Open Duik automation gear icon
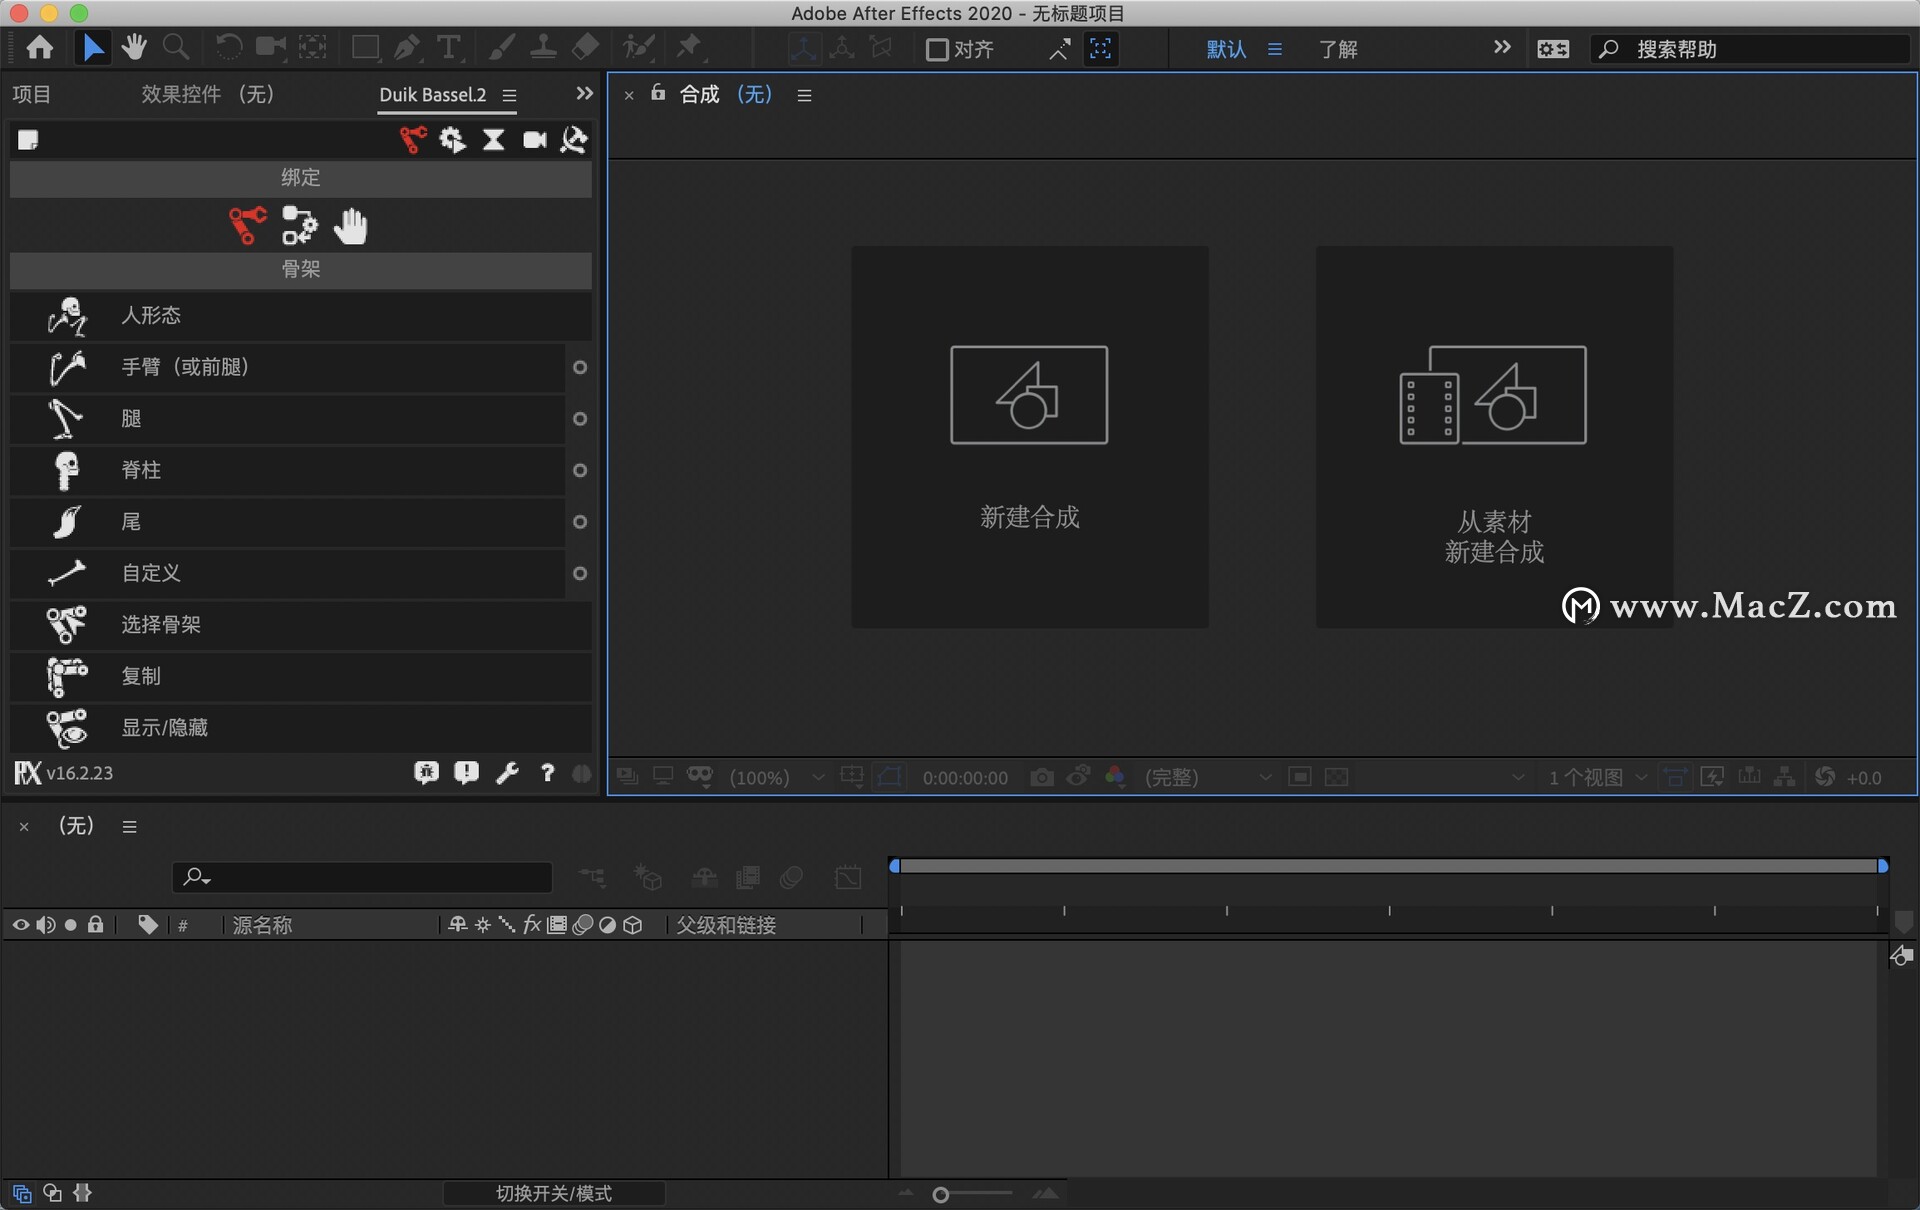 453,140
